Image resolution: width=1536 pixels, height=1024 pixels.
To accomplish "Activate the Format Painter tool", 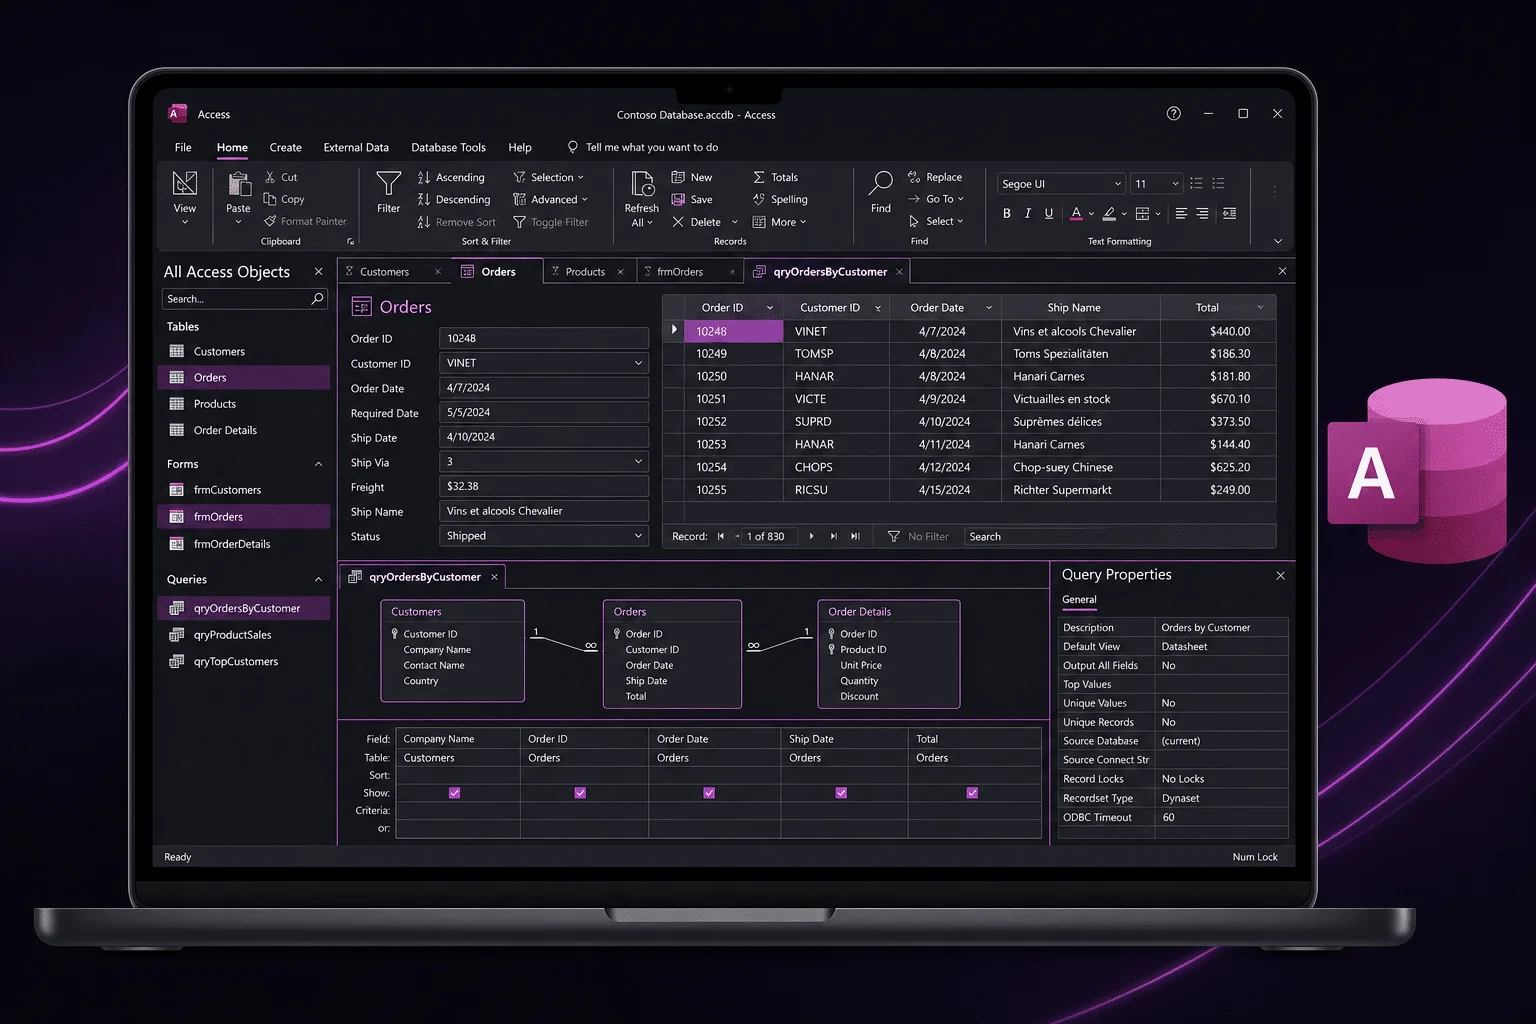I will pos(305,221).
